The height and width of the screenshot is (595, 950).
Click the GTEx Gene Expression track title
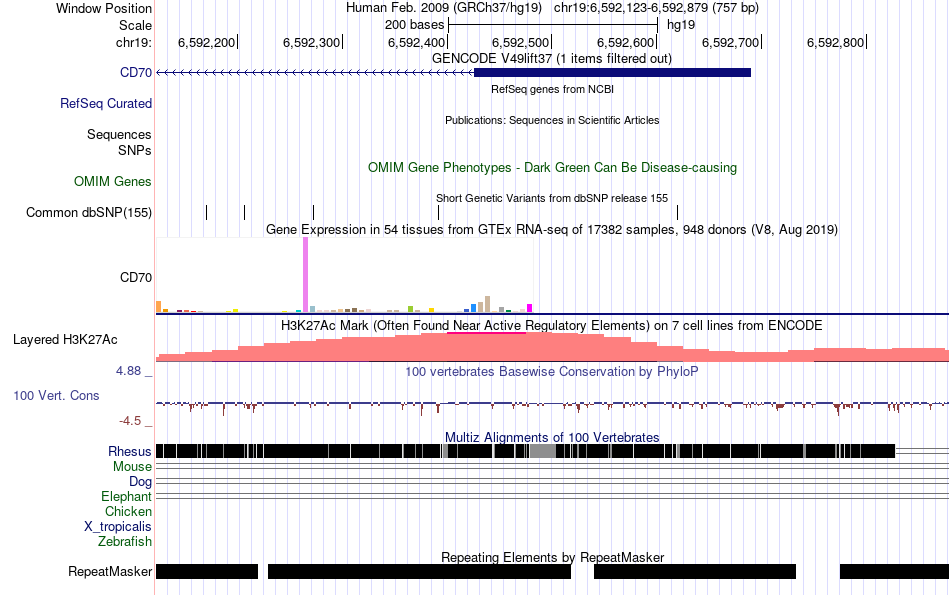[x=552, y=230]
